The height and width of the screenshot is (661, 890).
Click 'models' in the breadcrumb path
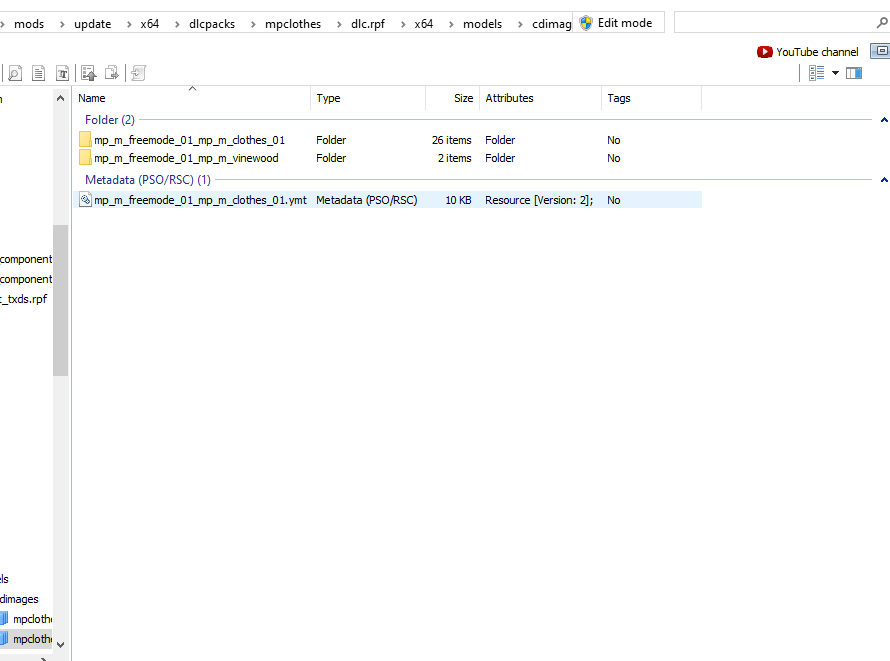tap(482, 24)
